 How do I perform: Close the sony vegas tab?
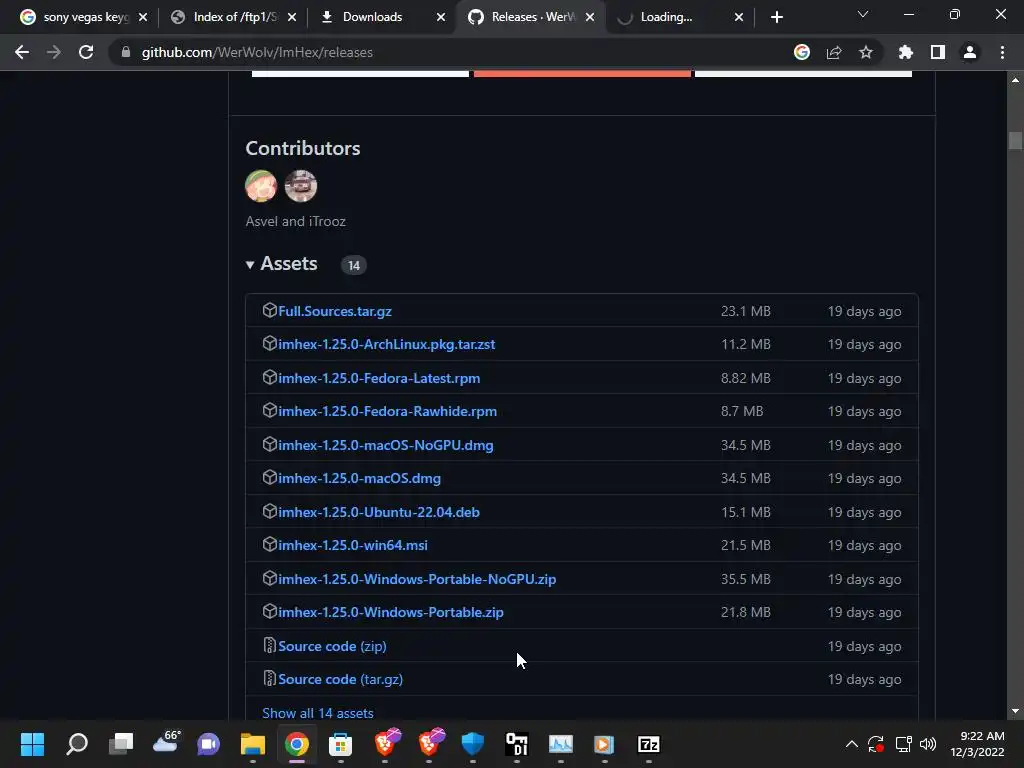tap(143, 17)
